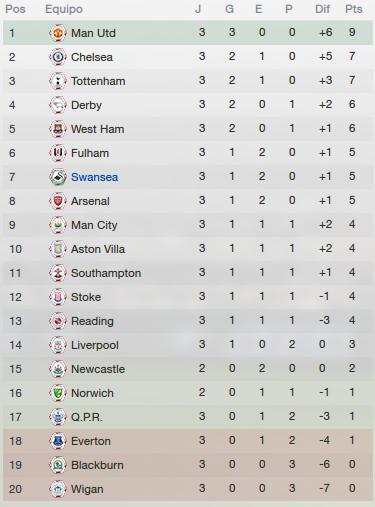Sort by the Dif column header
The width and height of the screenshot is (375, 507).
pyautogui.click(x=322, y=9)
